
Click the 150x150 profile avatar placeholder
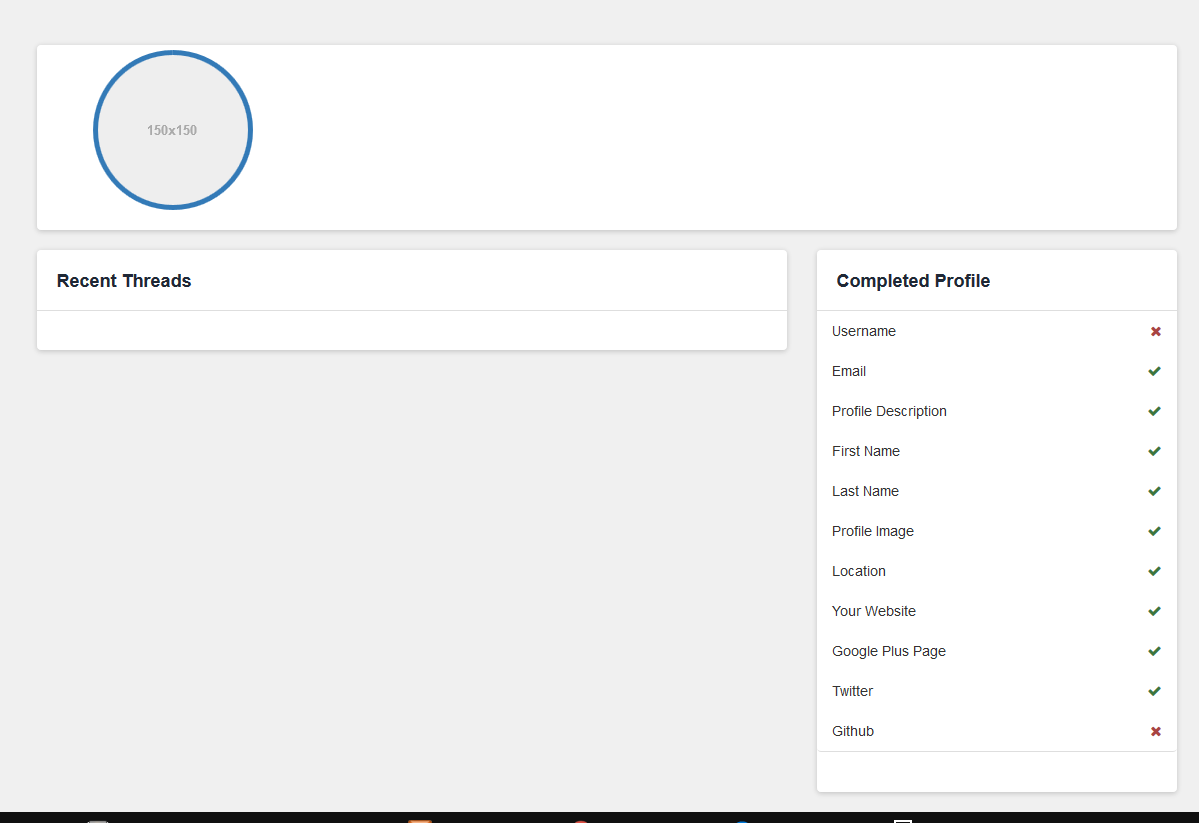pos(173,130)
